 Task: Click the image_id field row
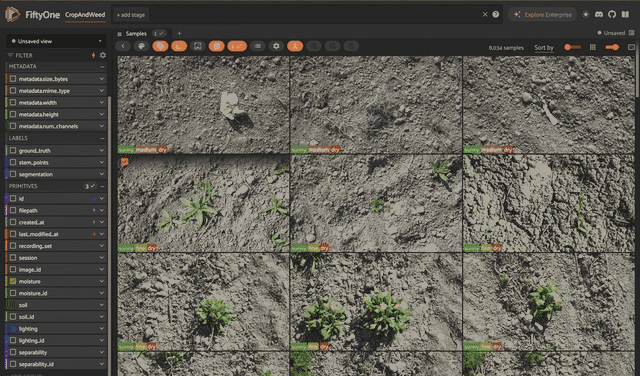[x=56, y=269]
